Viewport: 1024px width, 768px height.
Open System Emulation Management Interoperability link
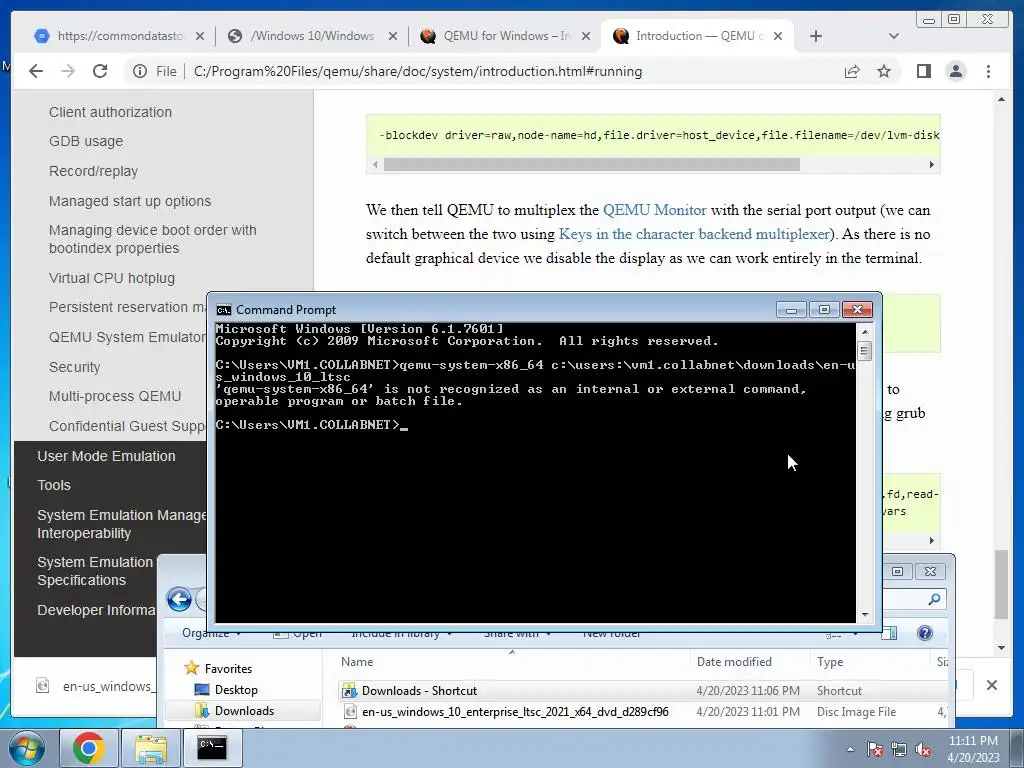pos(121,524)
